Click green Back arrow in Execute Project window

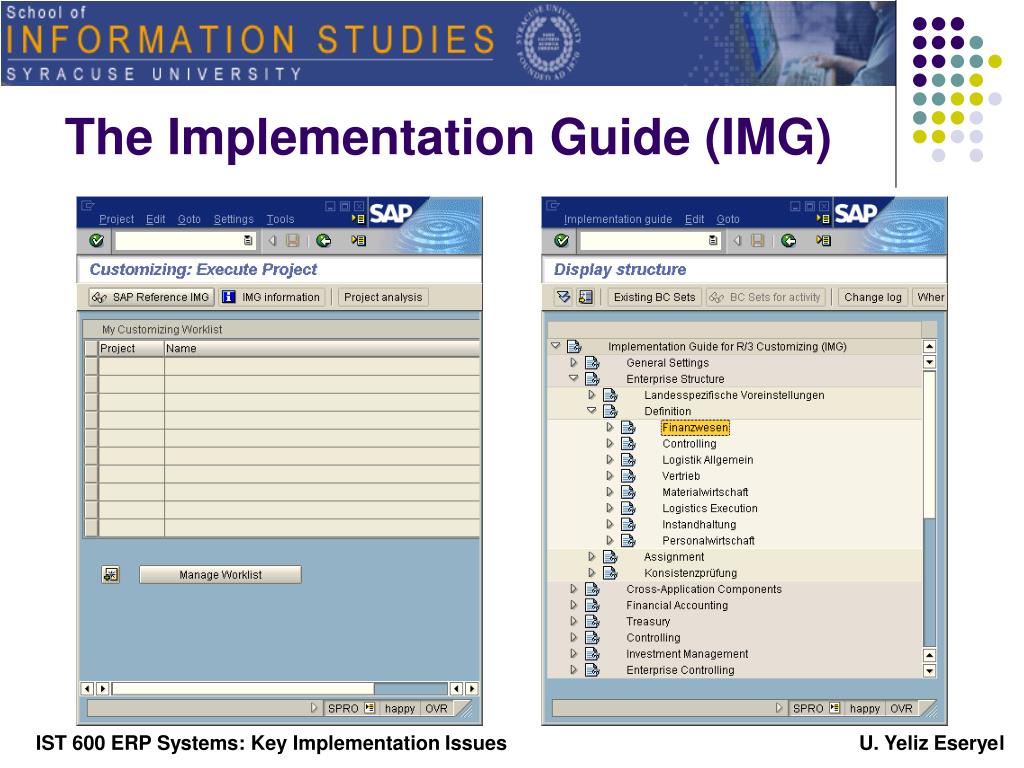point(323,241)
